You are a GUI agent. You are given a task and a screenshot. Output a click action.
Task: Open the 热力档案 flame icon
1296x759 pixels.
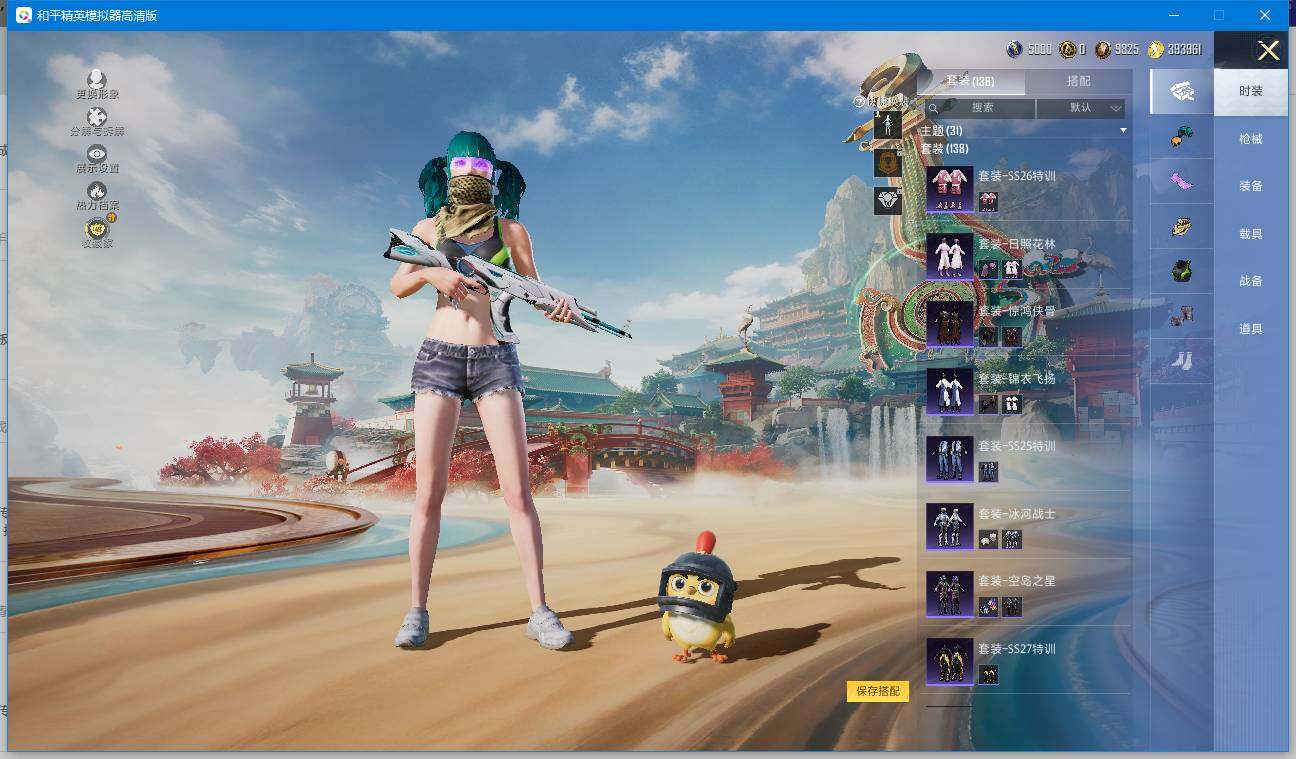pos(97,190)
